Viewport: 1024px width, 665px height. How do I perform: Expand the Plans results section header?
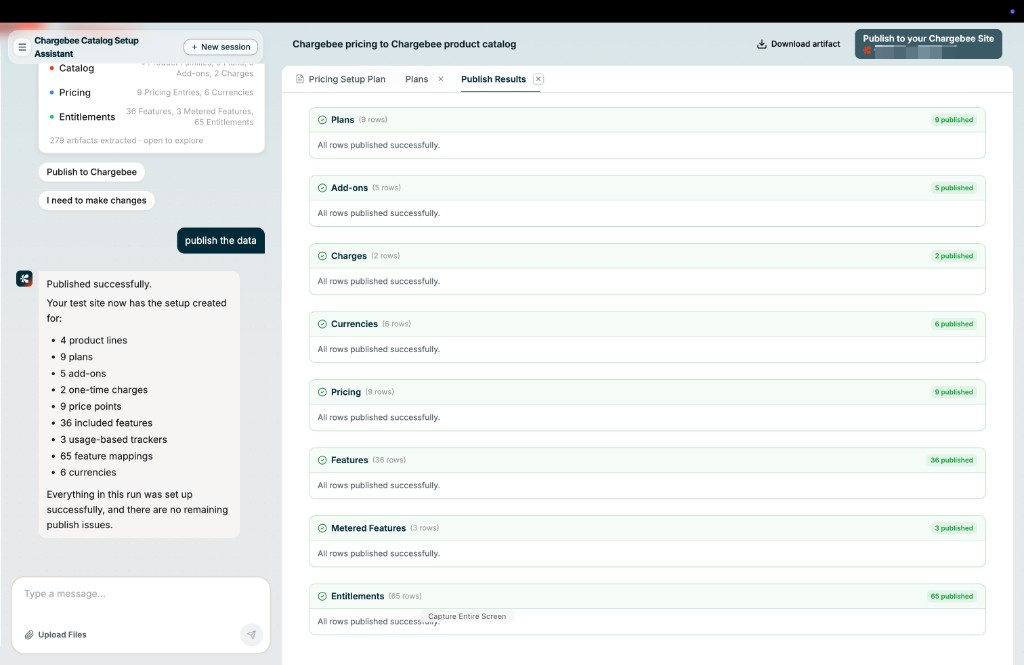pos(647,120)
